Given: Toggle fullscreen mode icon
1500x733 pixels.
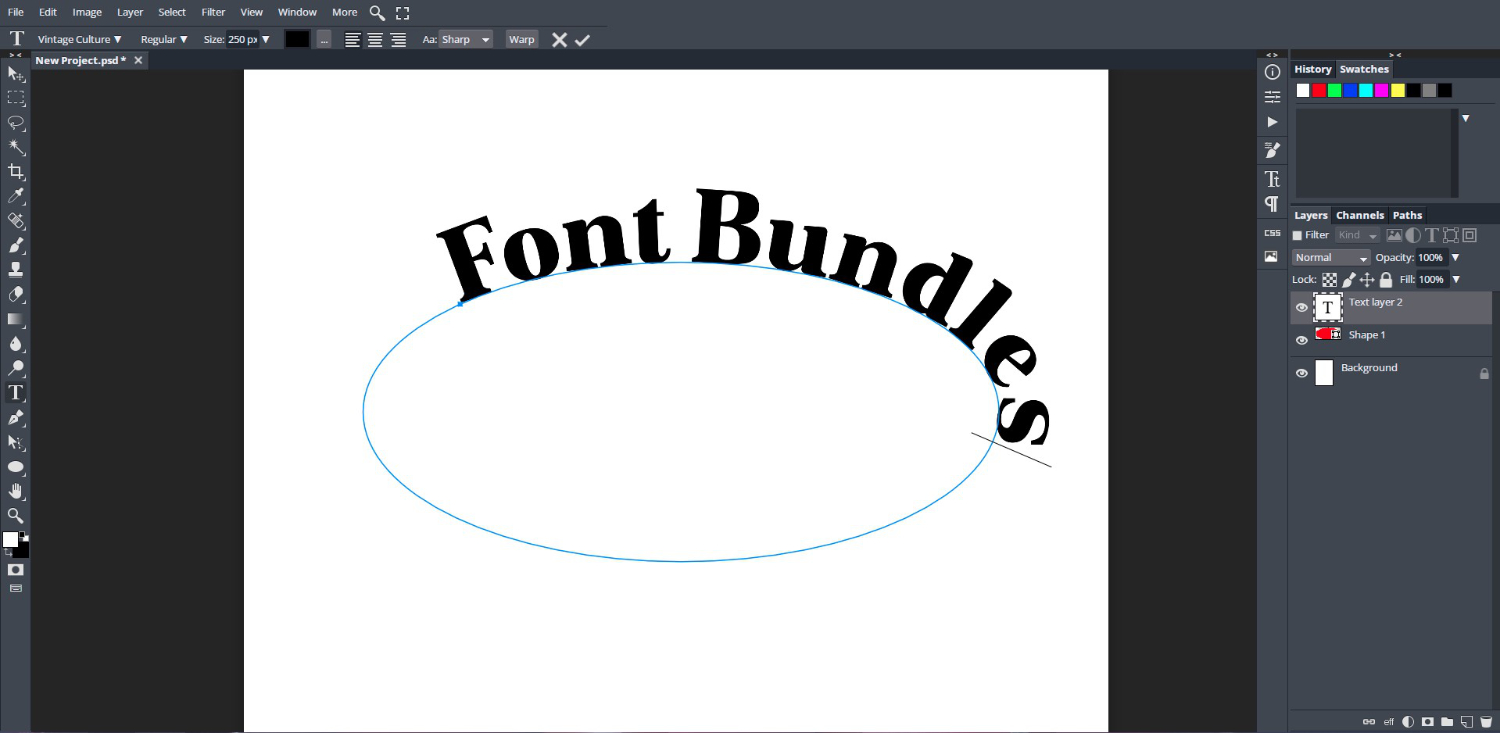Looking at the screenshot, I should (x=402, y=13).
